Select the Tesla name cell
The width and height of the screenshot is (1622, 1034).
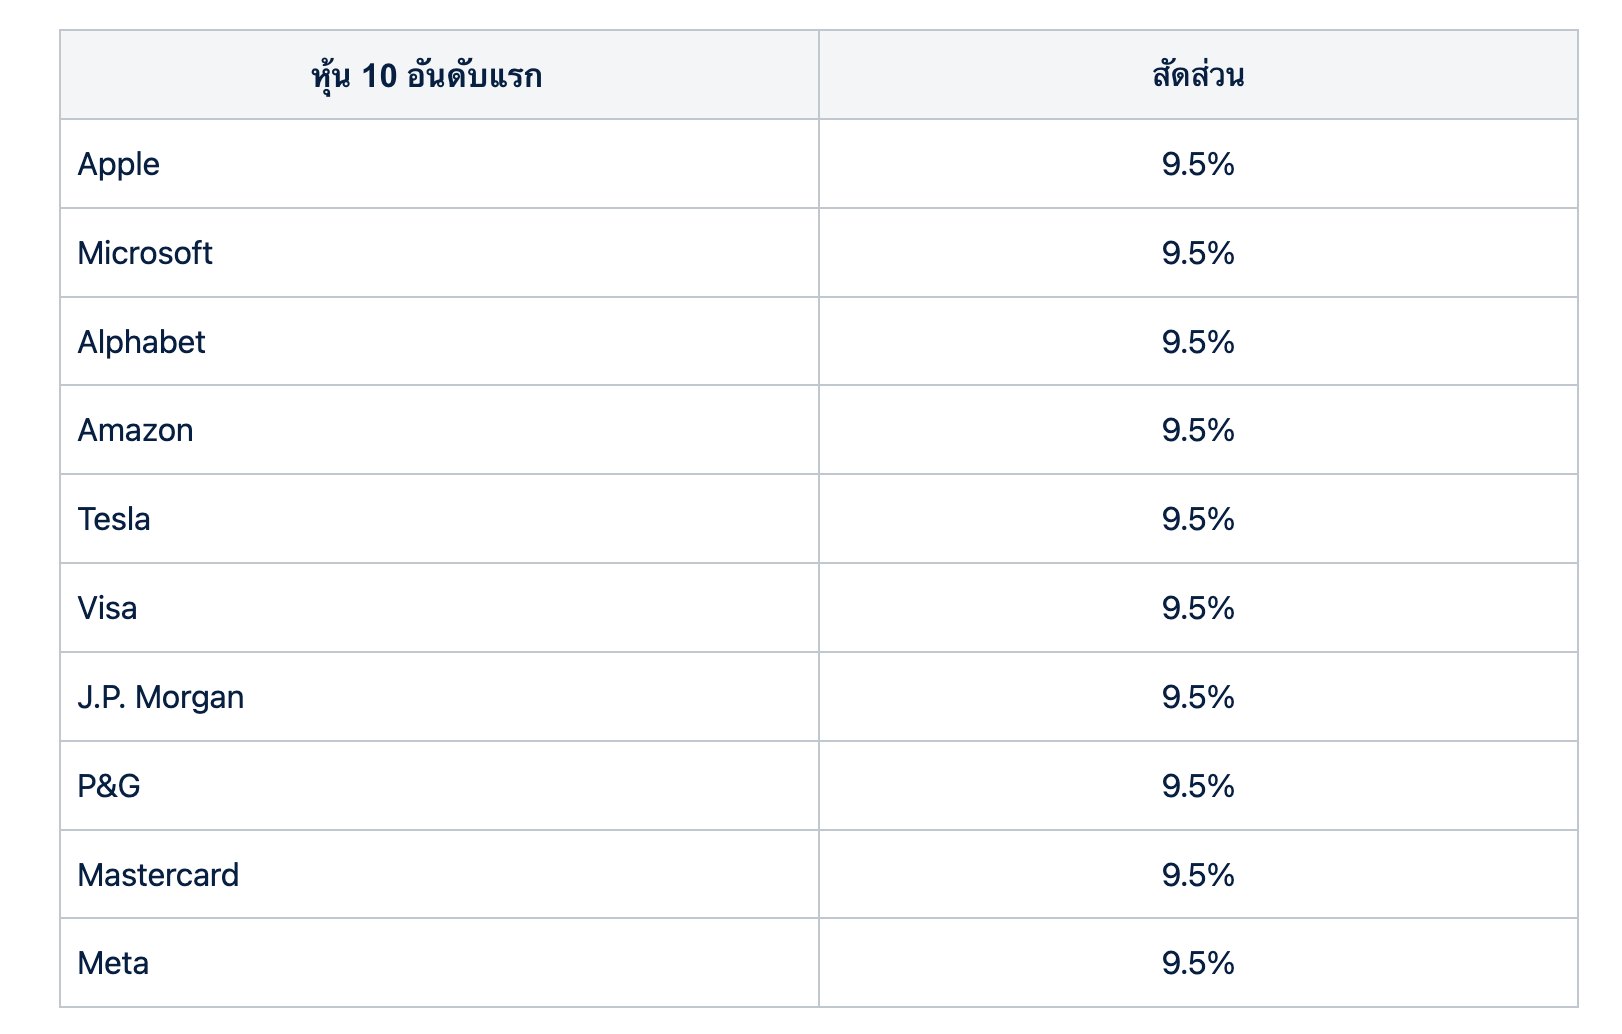[114, 519]
